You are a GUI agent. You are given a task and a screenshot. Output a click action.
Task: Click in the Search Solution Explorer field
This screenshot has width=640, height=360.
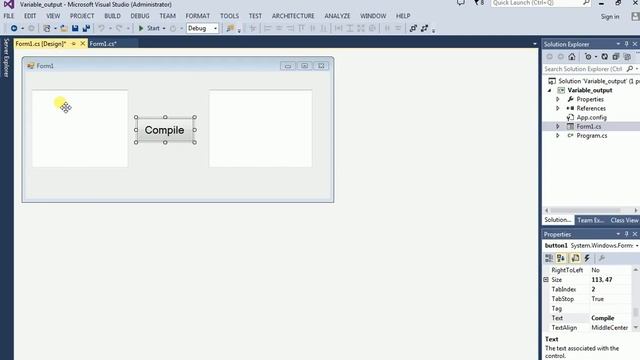click(x=584, y=69)
